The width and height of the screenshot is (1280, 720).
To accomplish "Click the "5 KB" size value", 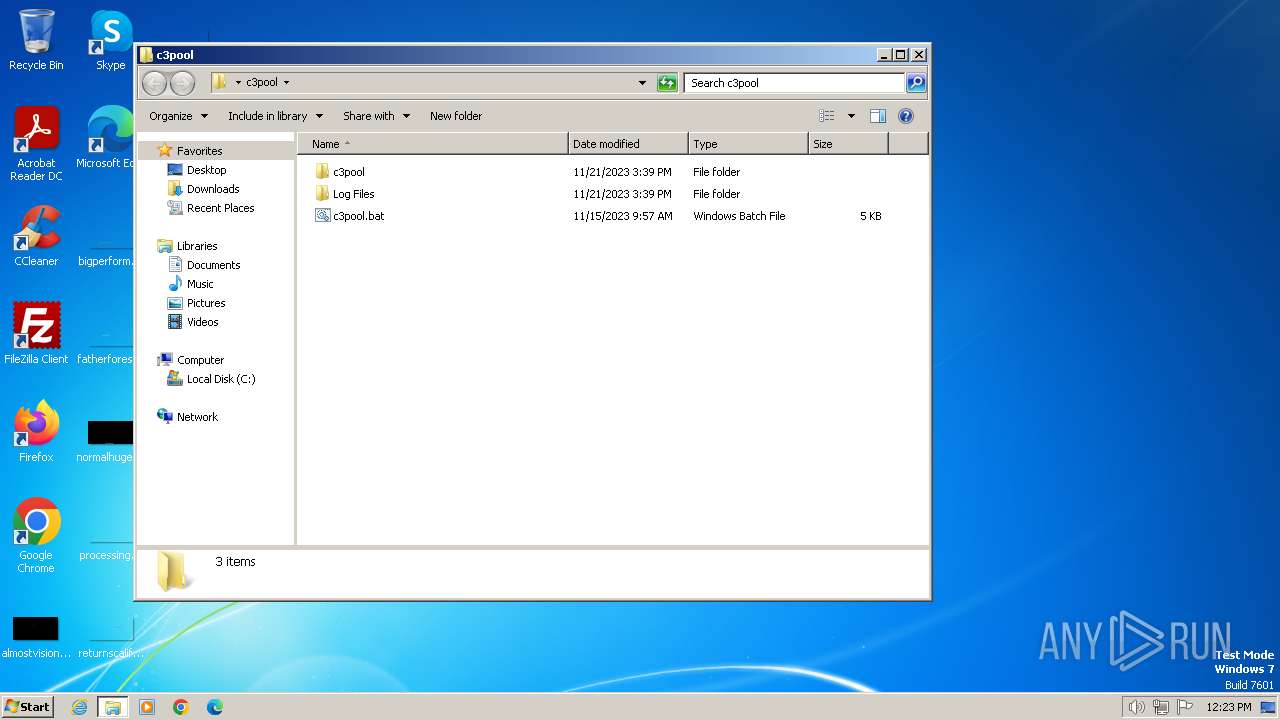I will [x=870, y=216].
